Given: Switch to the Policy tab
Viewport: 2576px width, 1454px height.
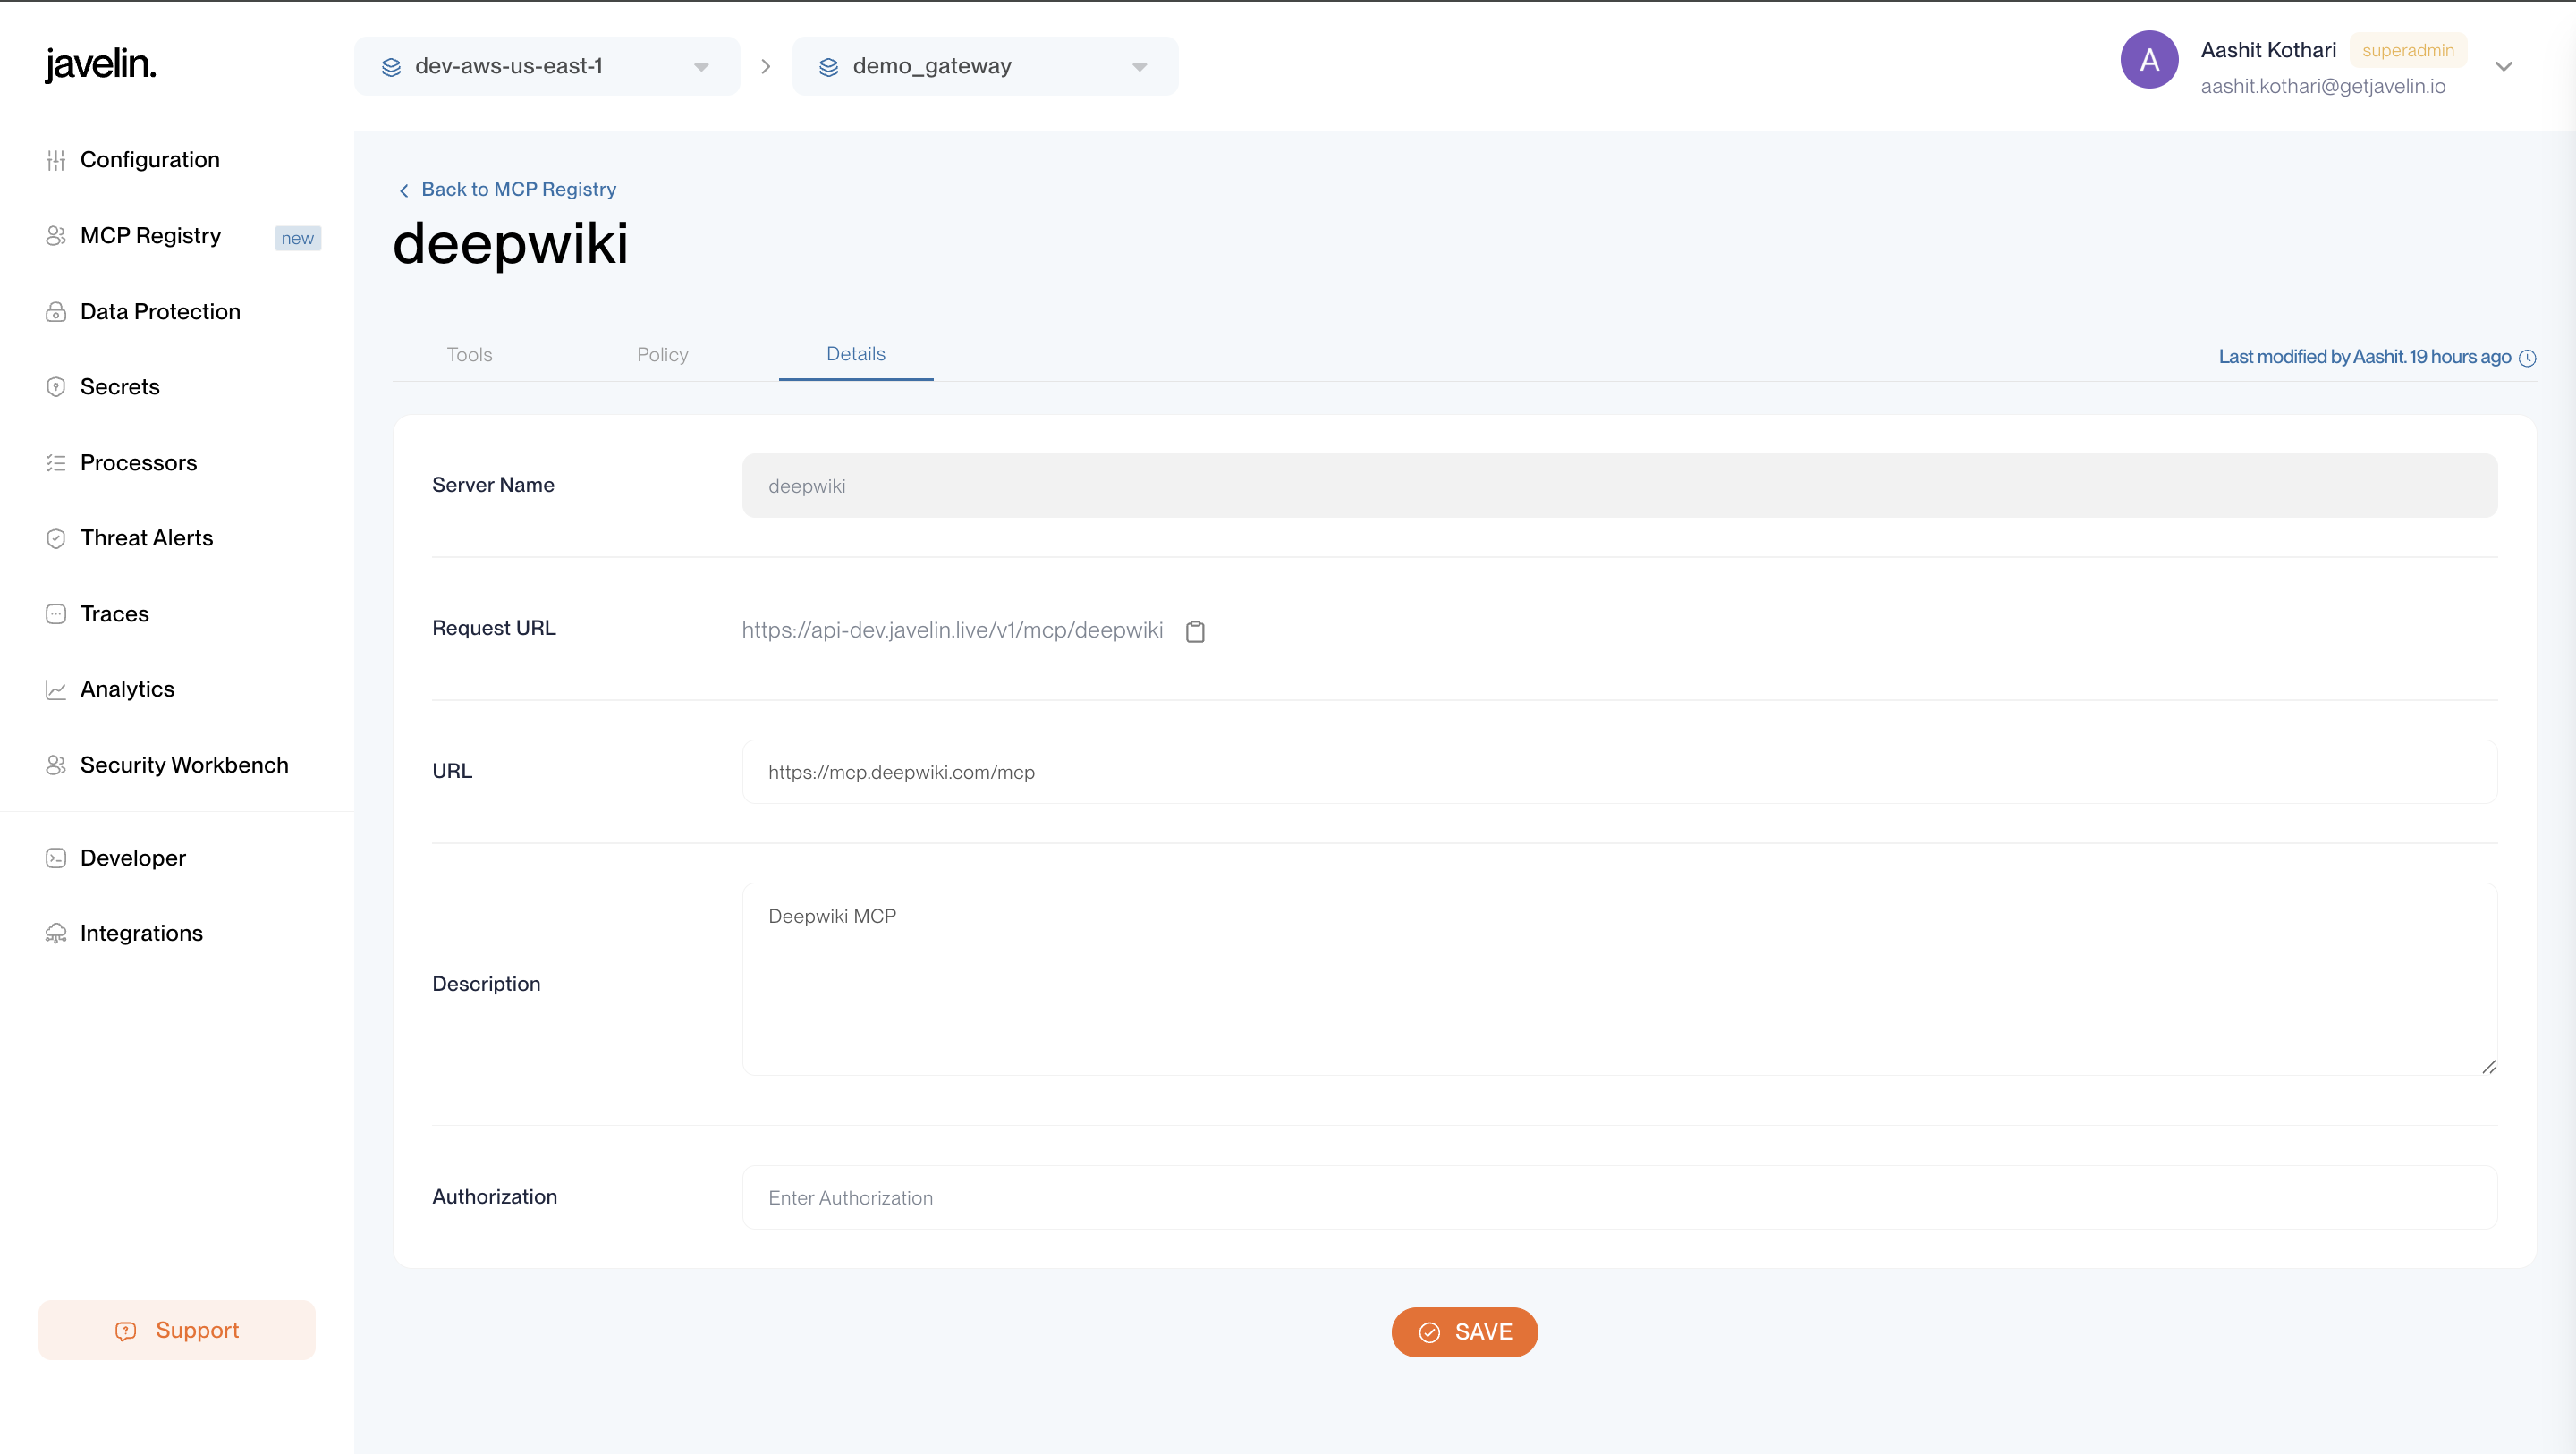Looking at the screenshot, I should tap(662, 355).
